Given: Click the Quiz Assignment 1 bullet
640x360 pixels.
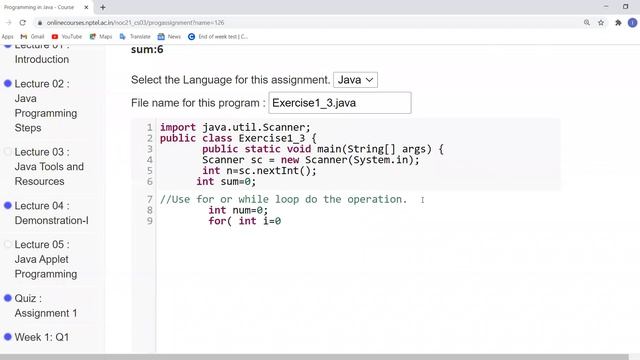Looking at the screenshot, I should [x=8, y=298].
